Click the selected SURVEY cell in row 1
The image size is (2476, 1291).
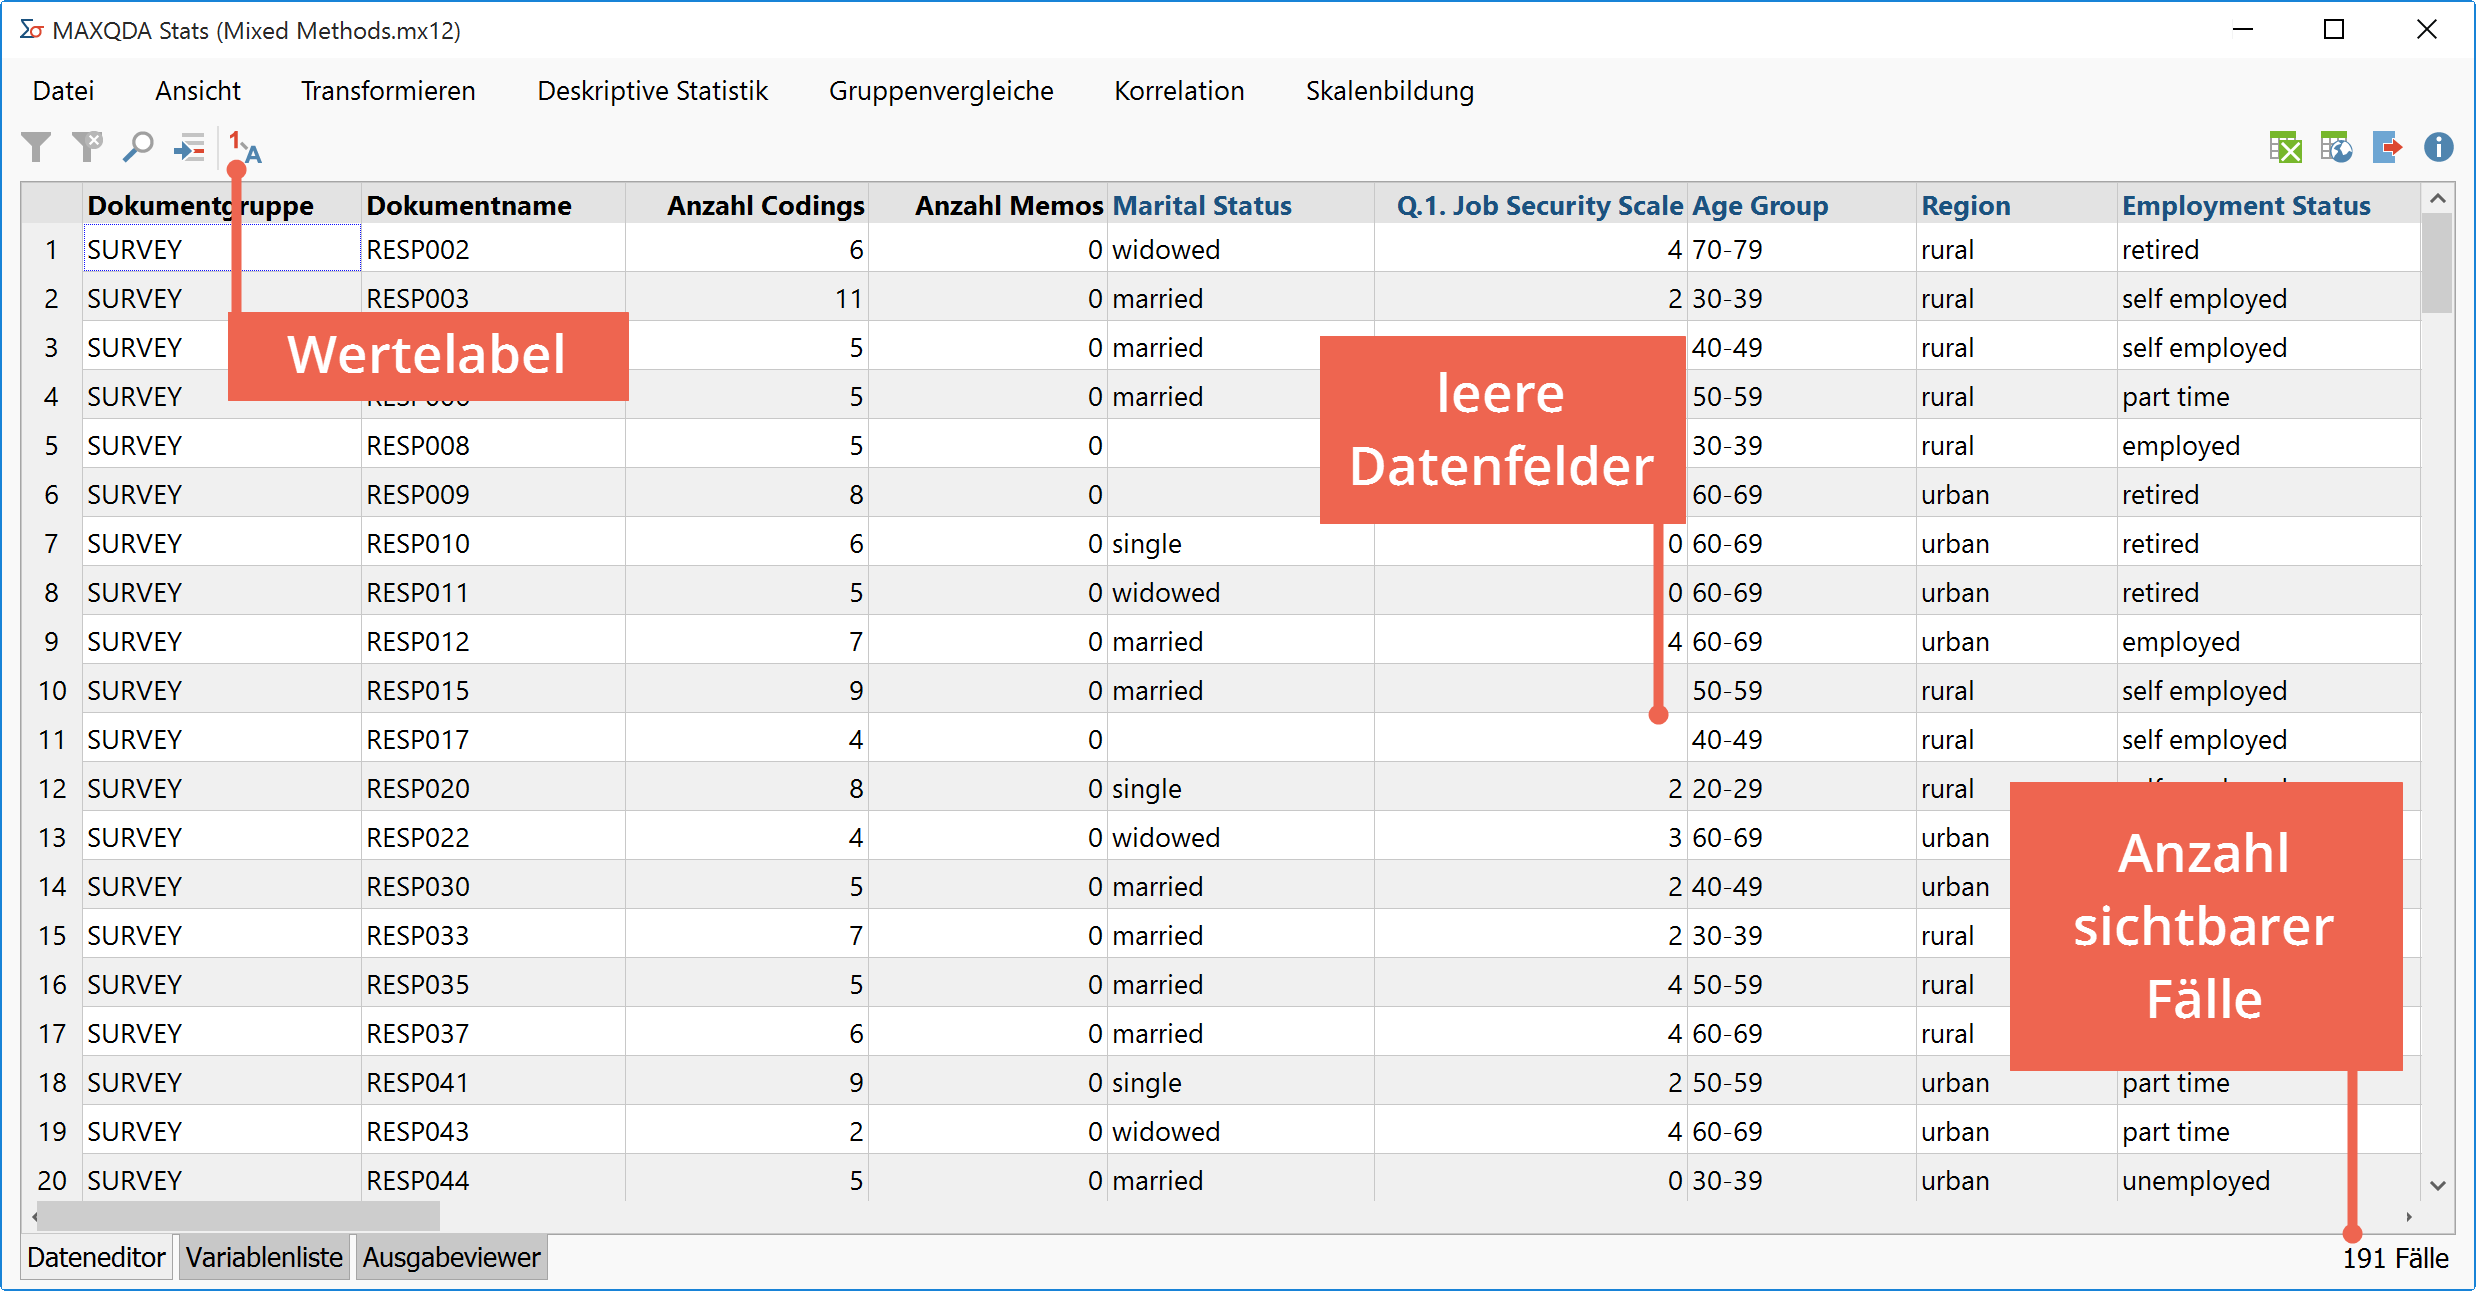coord(222,248)
